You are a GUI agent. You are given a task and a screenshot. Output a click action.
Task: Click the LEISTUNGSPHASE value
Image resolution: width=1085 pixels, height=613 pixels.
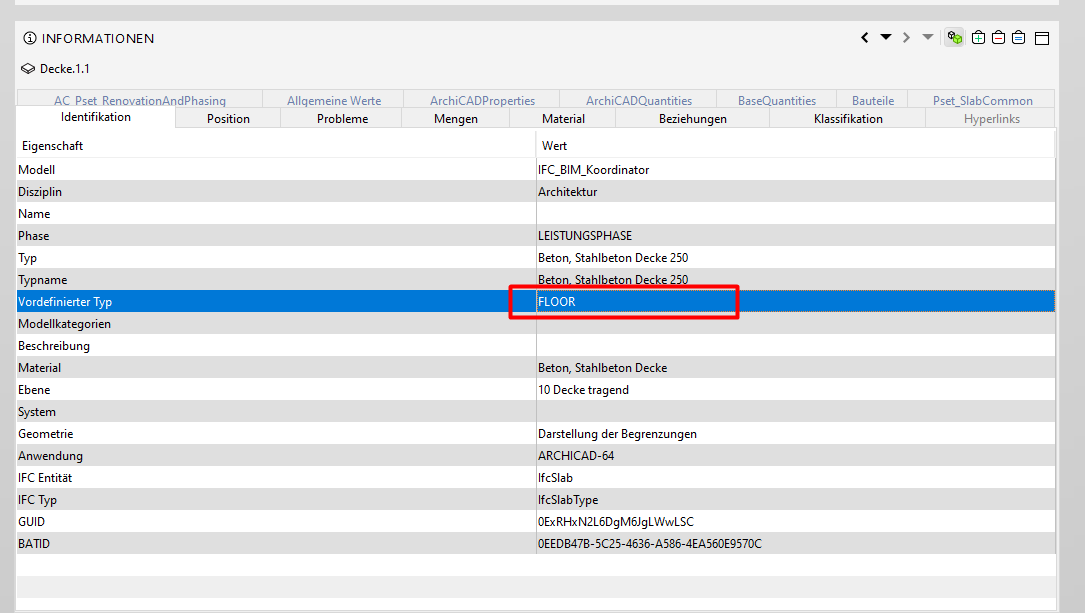(x=585, y=236)
